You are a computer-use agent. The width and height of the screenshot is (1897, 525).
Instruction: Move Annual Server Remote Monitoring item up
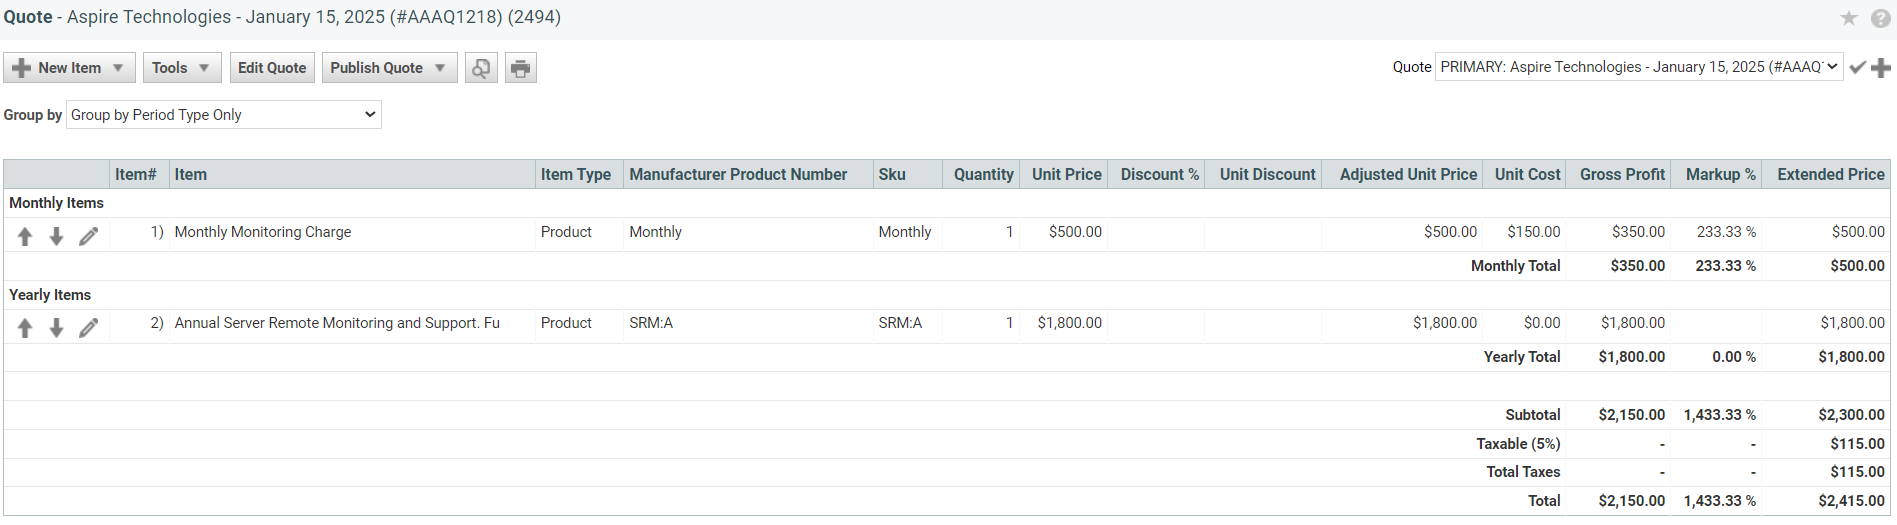tap(25, 328)
